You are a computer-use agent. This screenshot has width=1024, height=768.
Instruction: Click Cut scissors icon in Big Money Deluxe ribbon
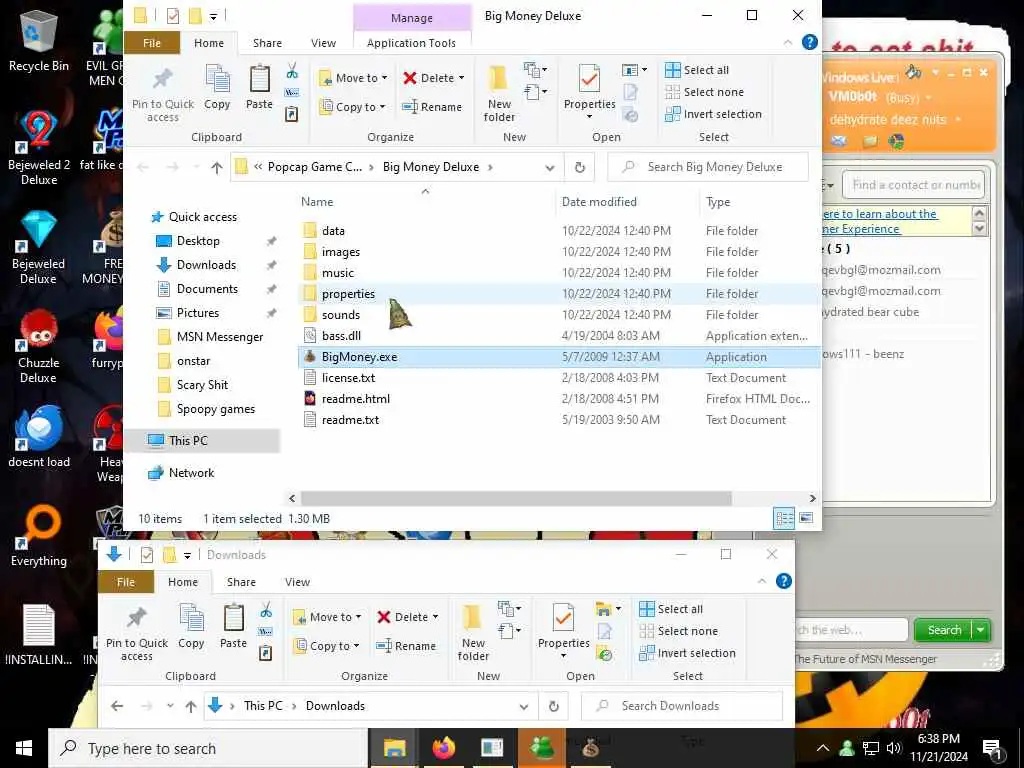click(x=292, y=71)
